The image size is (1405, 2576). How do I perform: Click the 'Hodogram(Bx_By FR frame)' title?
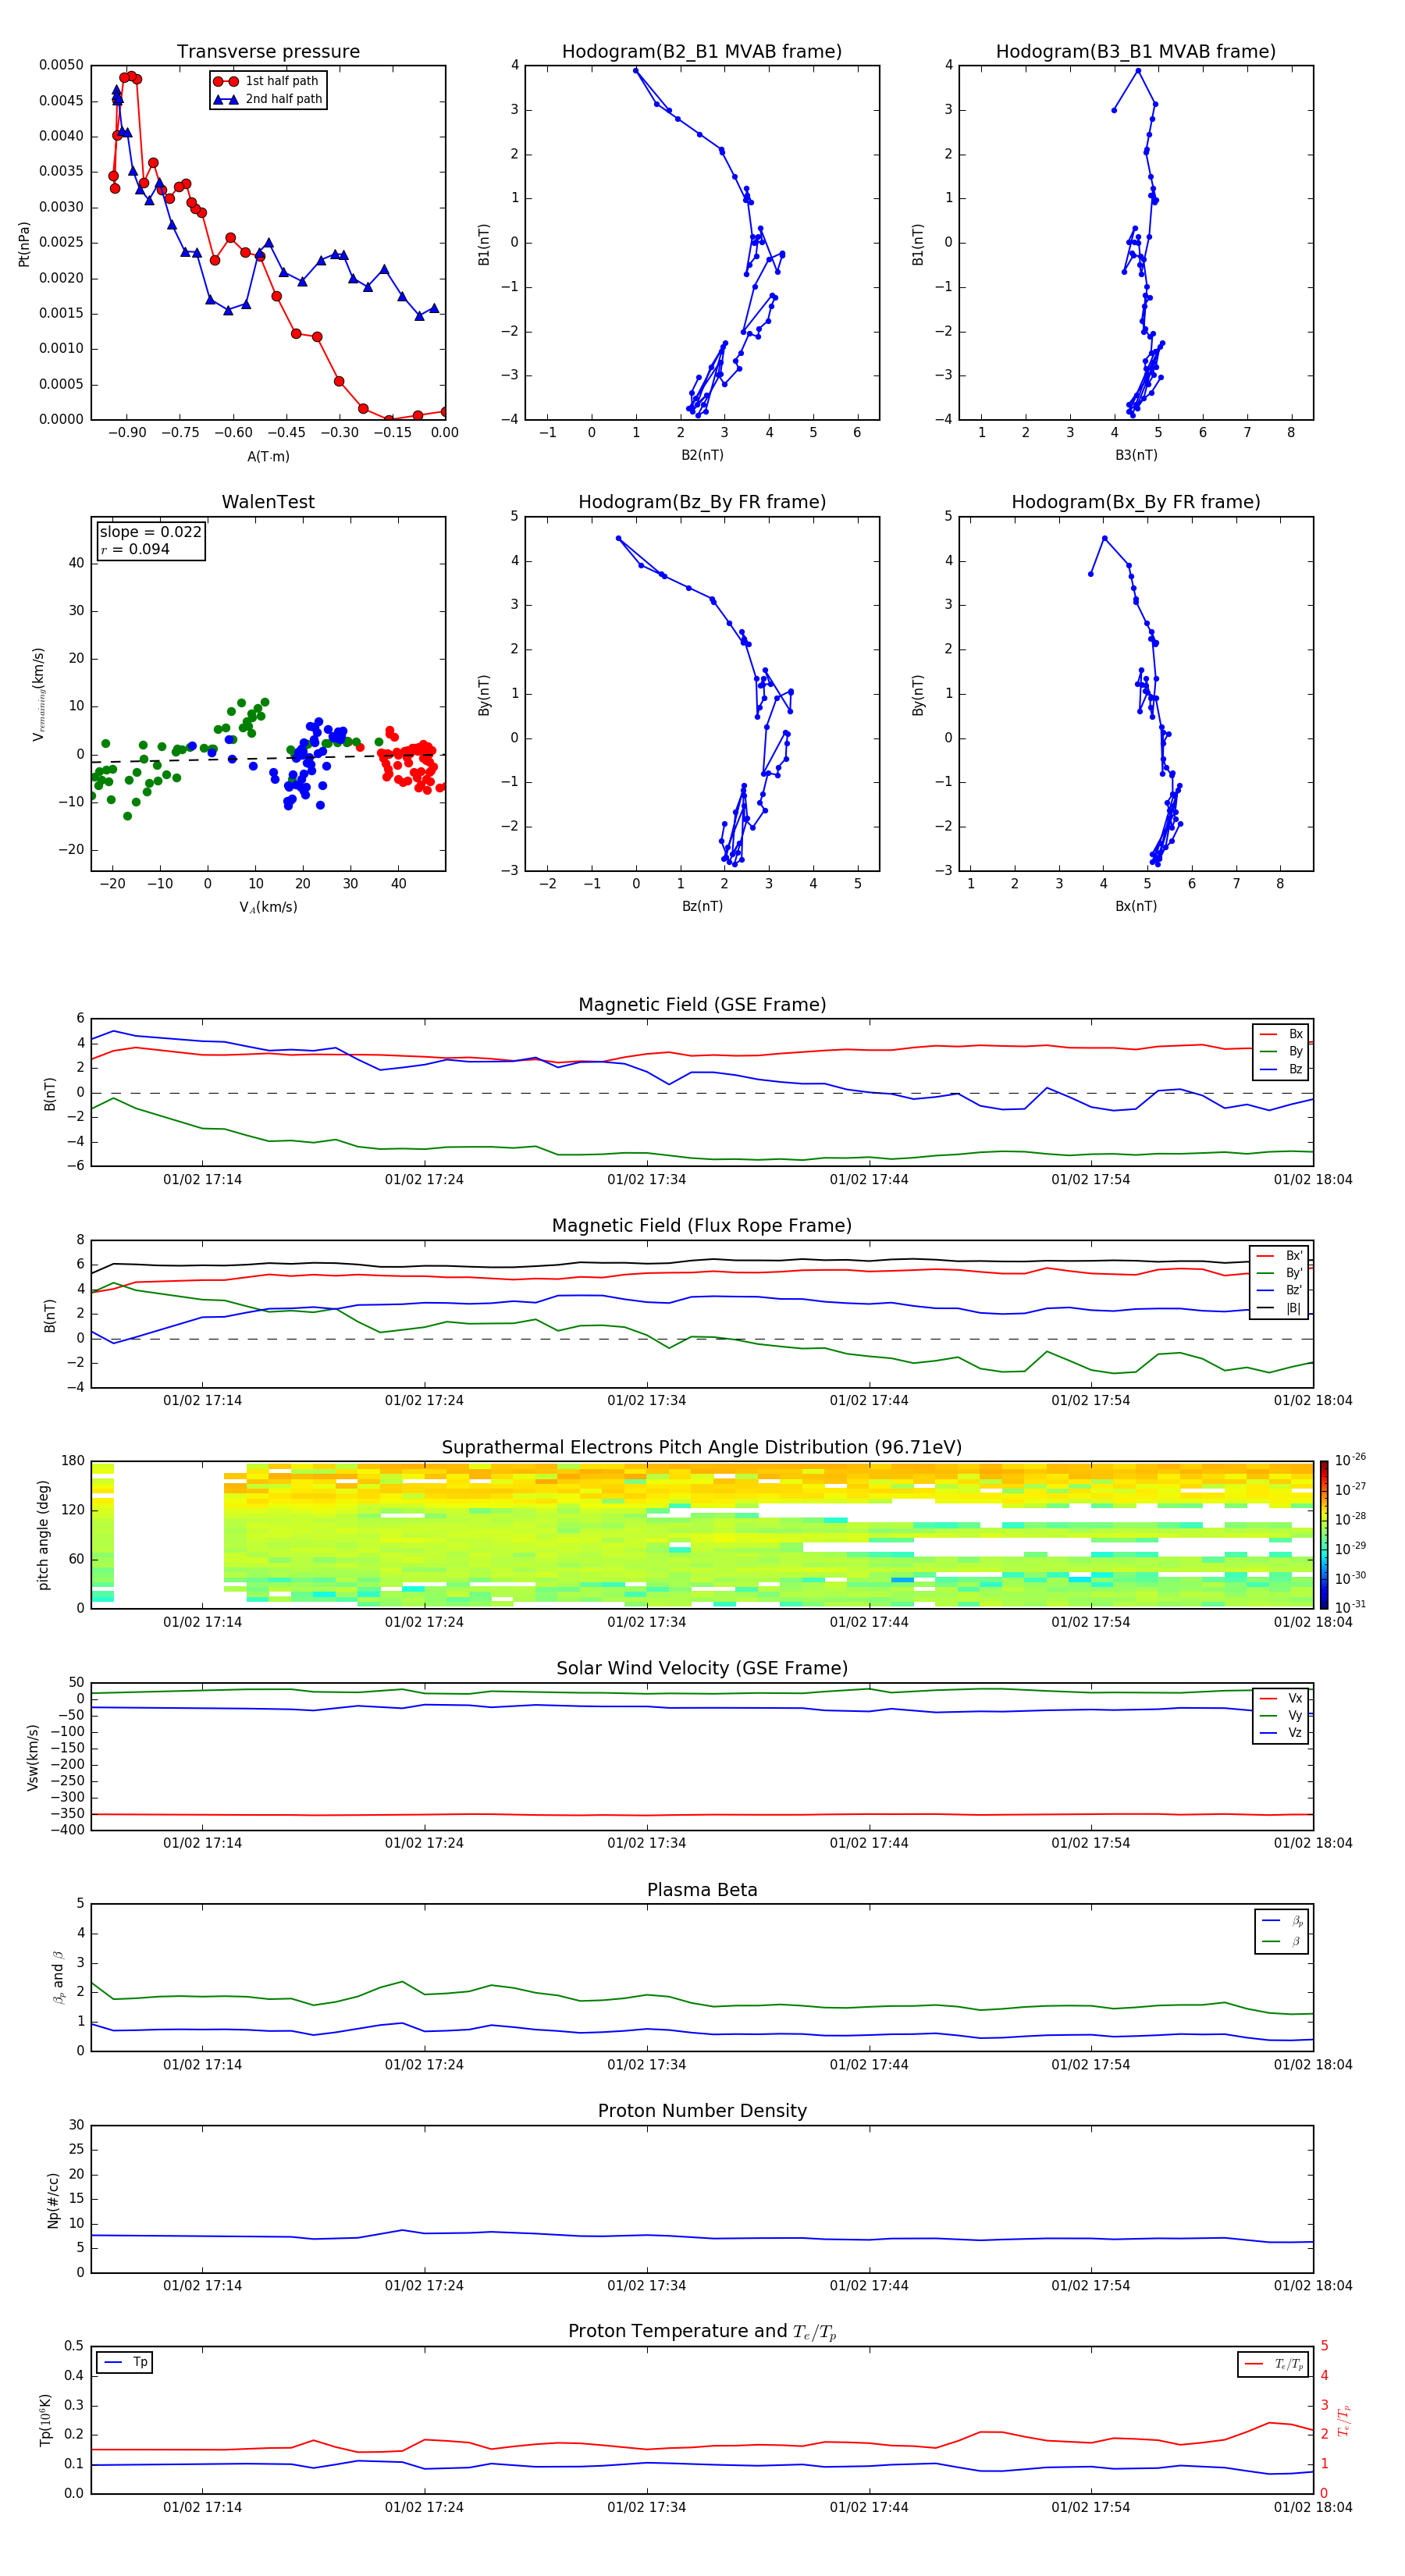1136,502
